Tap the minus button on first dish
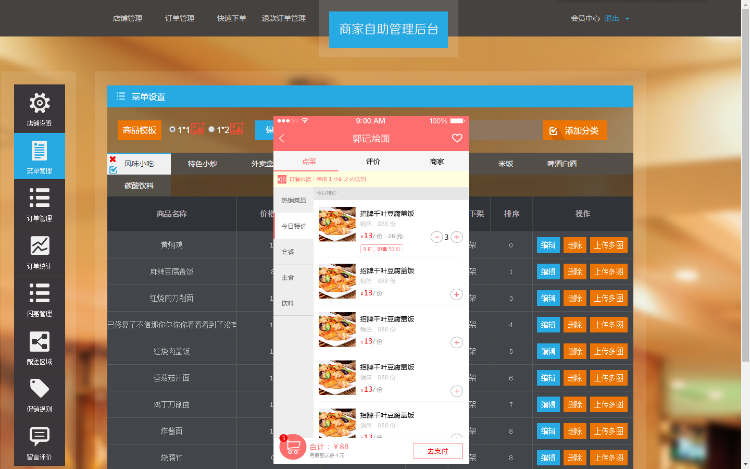Screen dimensions: 750x469 pyautogui.click(x=436, y=237)
